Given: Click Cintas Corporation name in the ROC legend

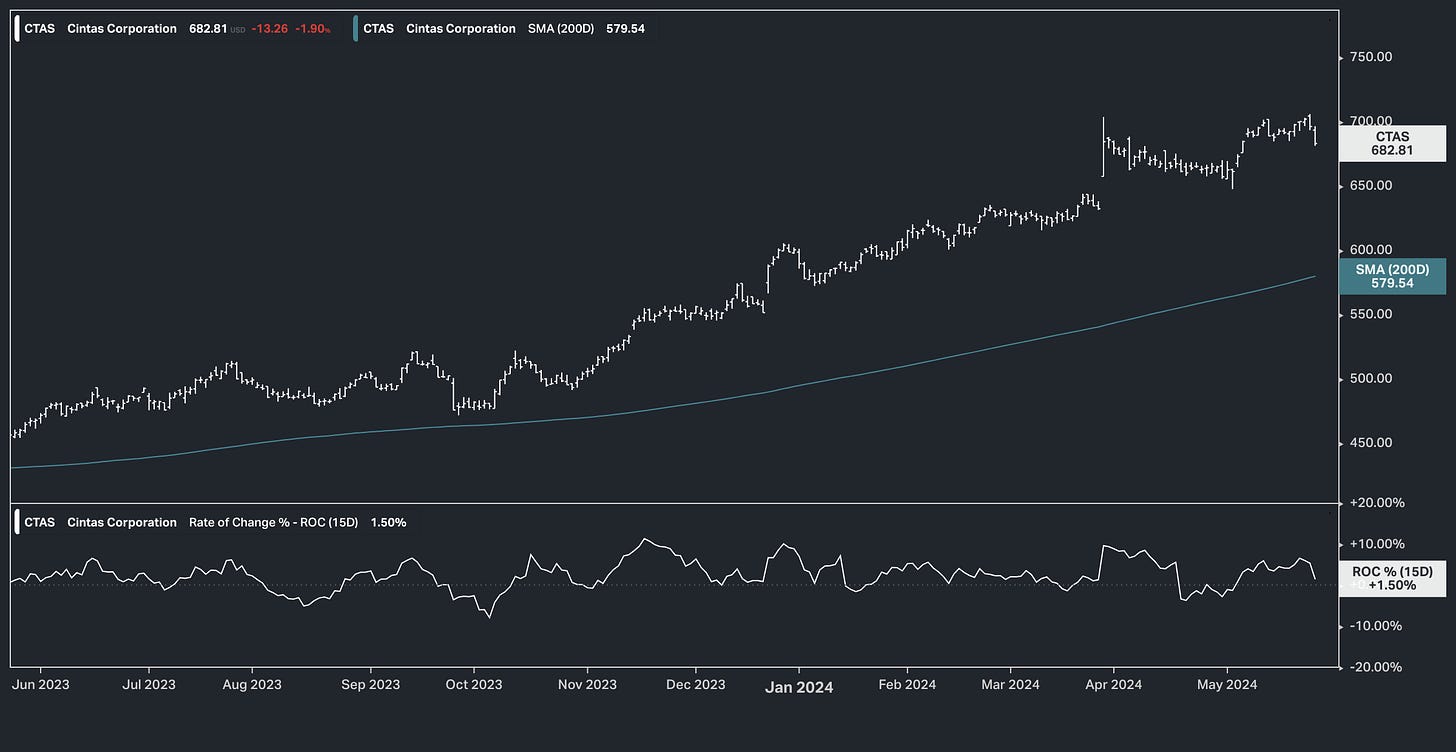Looking at the screenshot, I should (x=122, y=522).
